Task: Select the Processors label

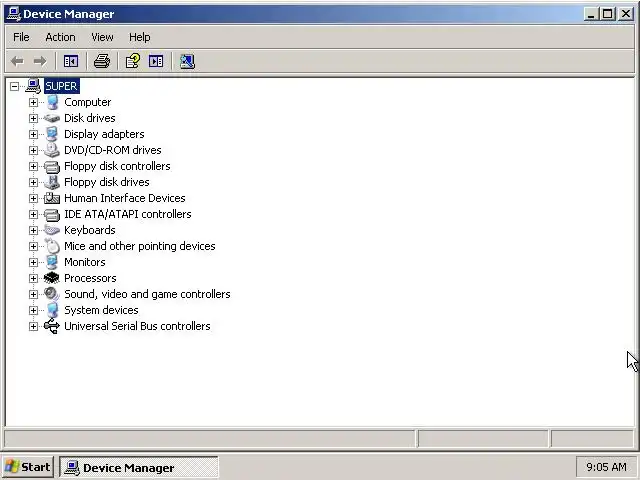Action: click(x=90, y=278)
